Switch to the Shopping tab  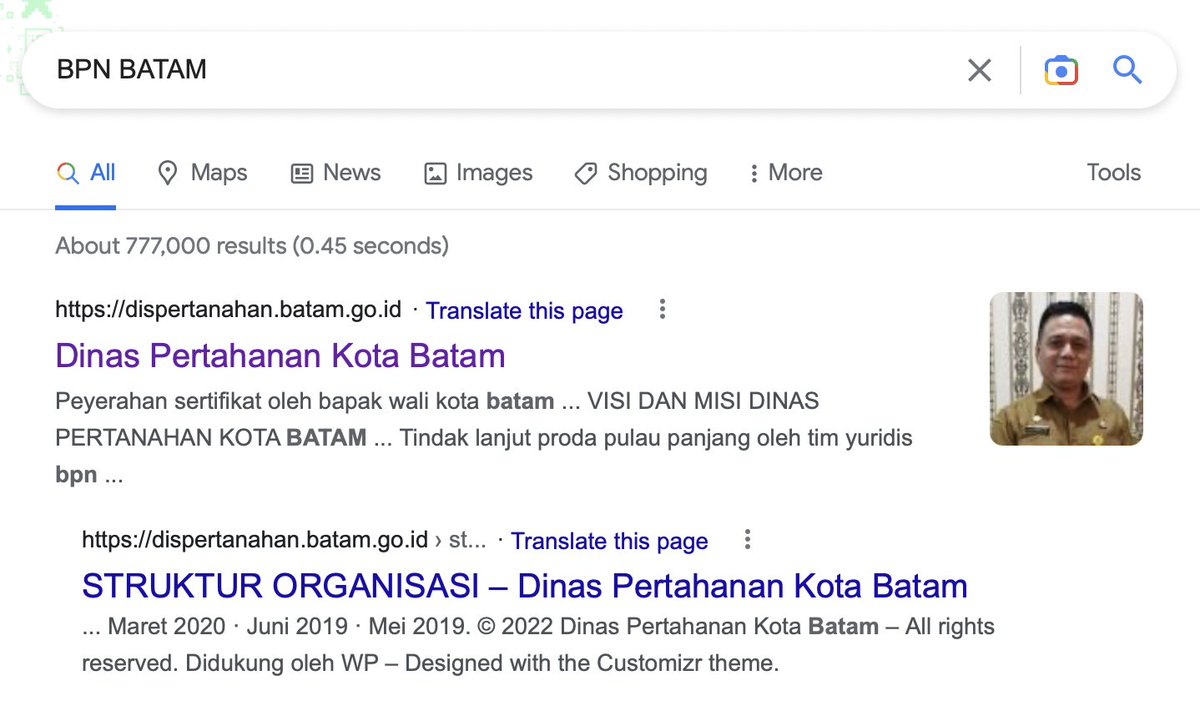641,173
